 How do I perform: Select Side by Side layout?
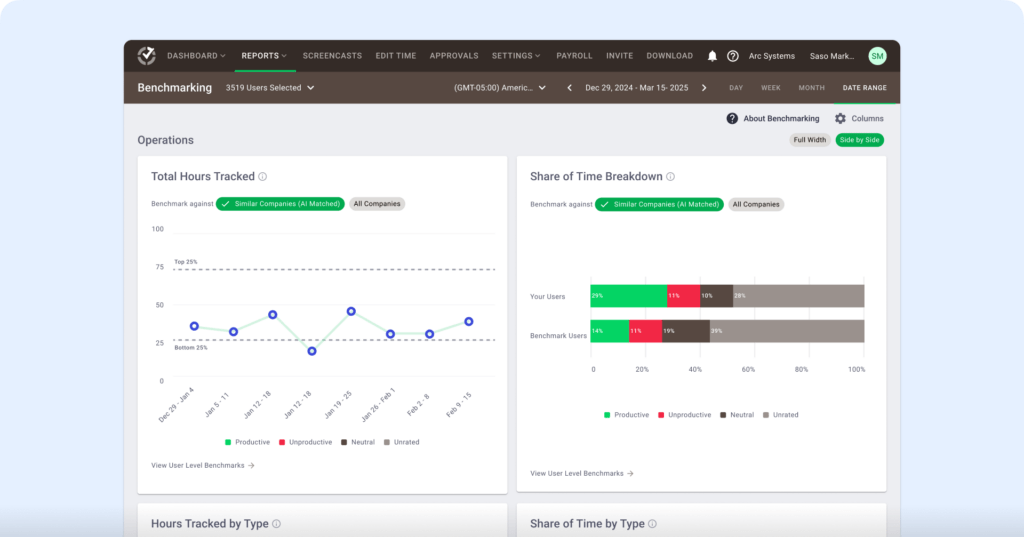(x=860, y=140)
